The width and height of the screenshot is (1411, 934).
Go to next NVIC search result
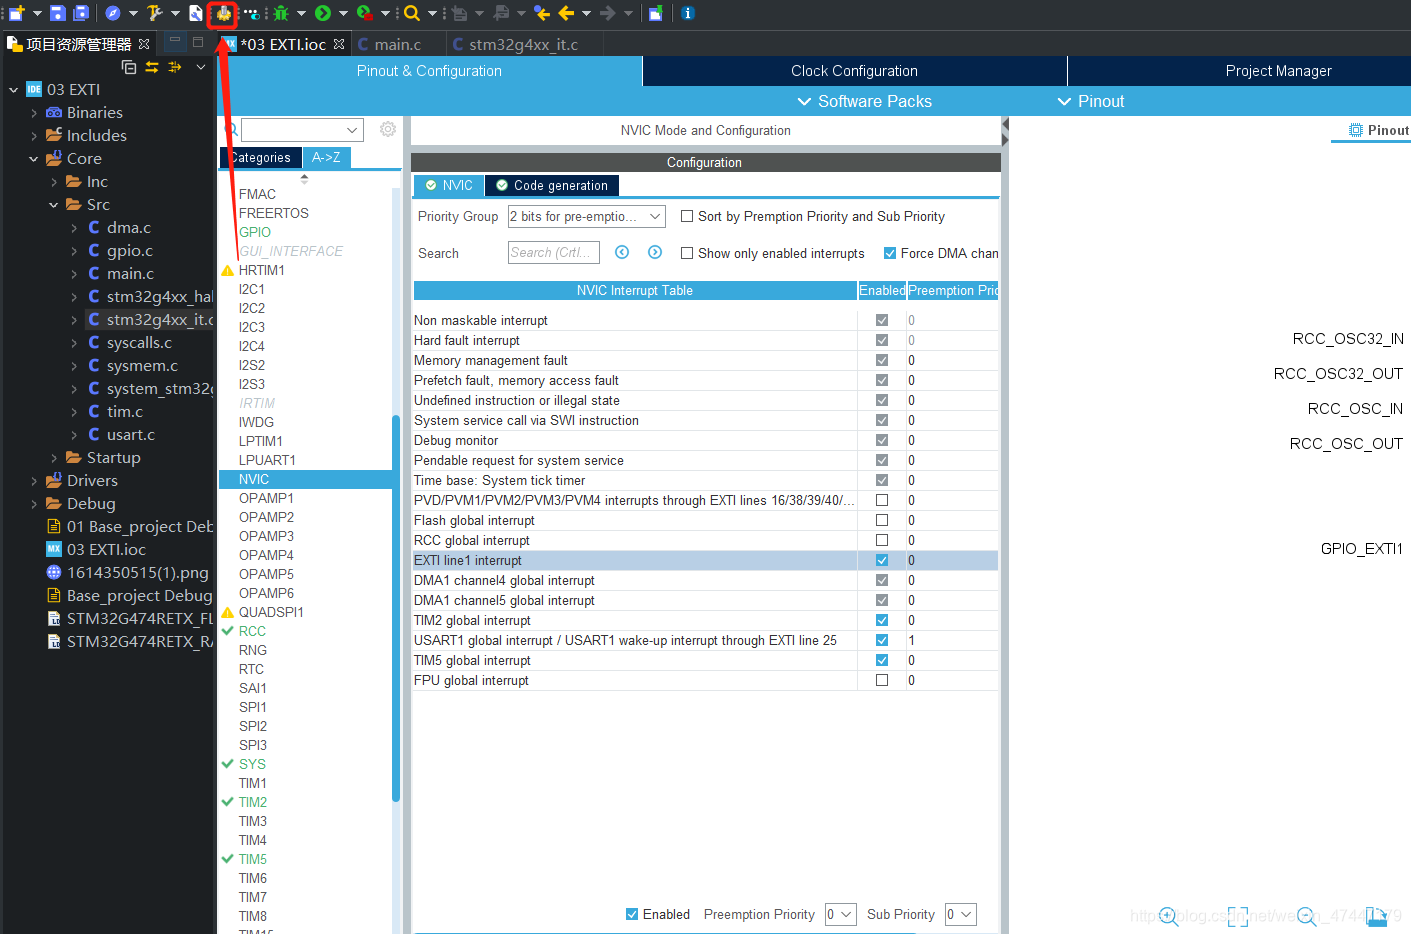[655, 252]
